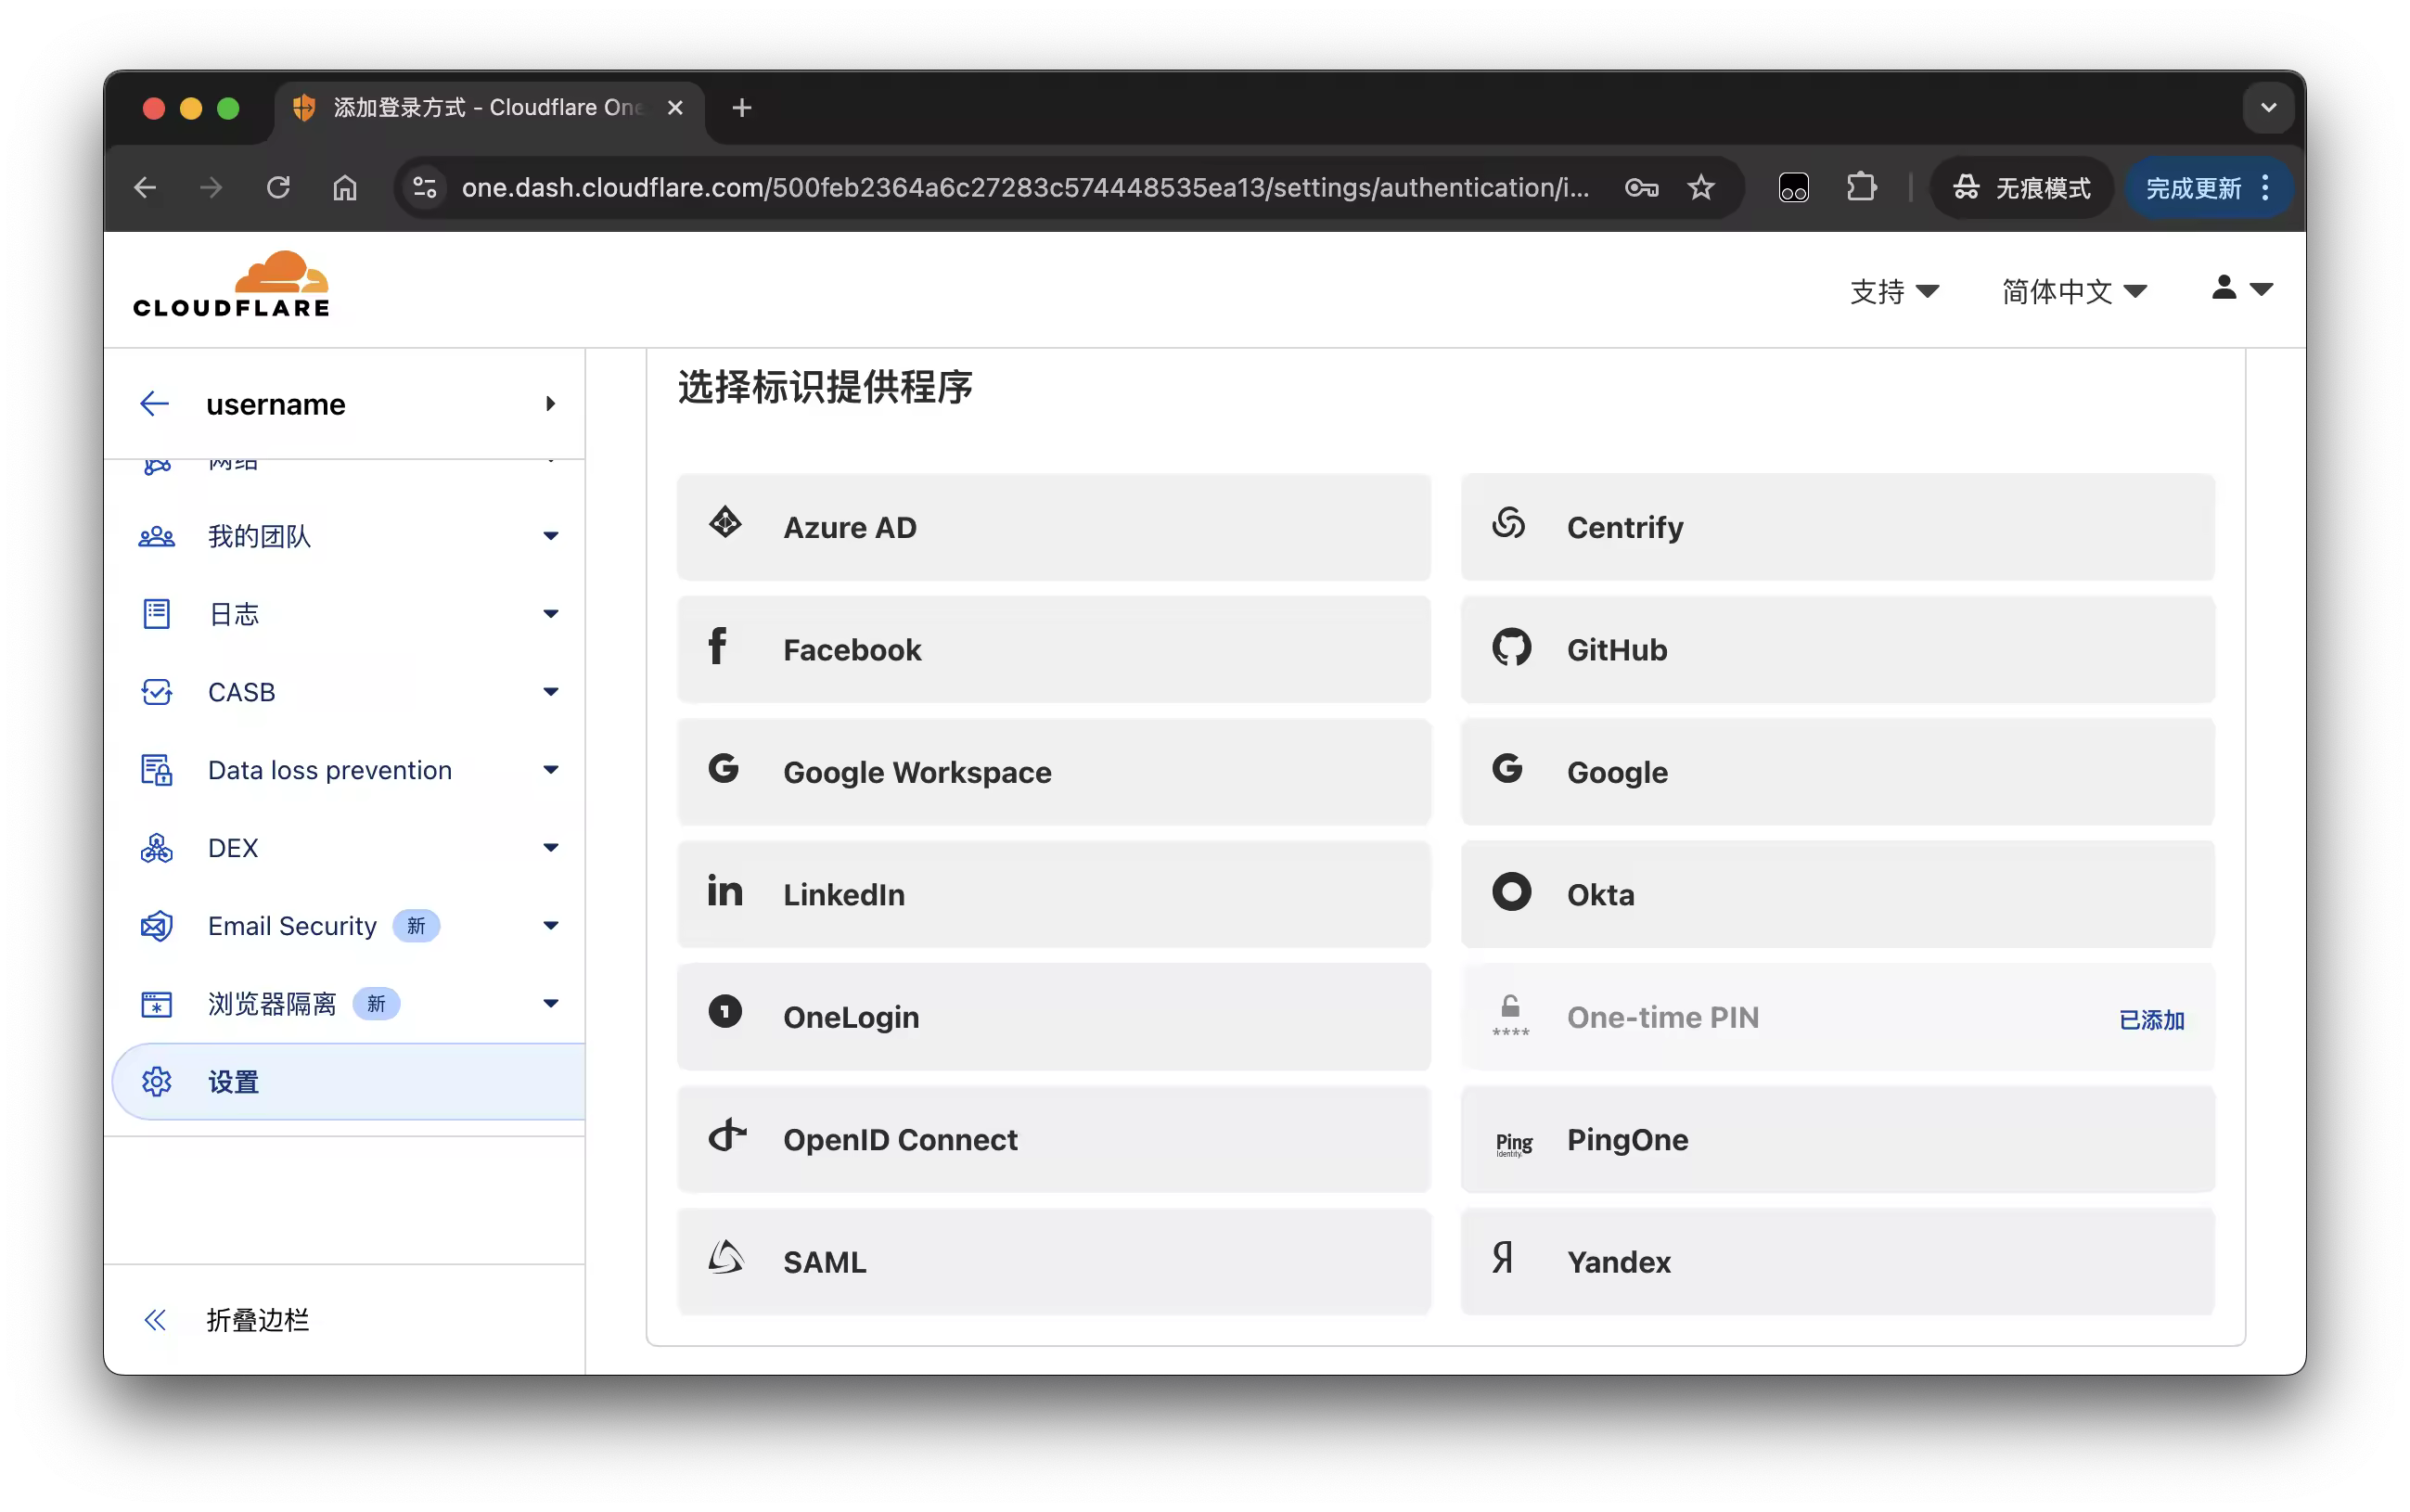Choose the Google identity provider
This screenshot has height=1512, width=2410.
click(x=1837, y=772)
